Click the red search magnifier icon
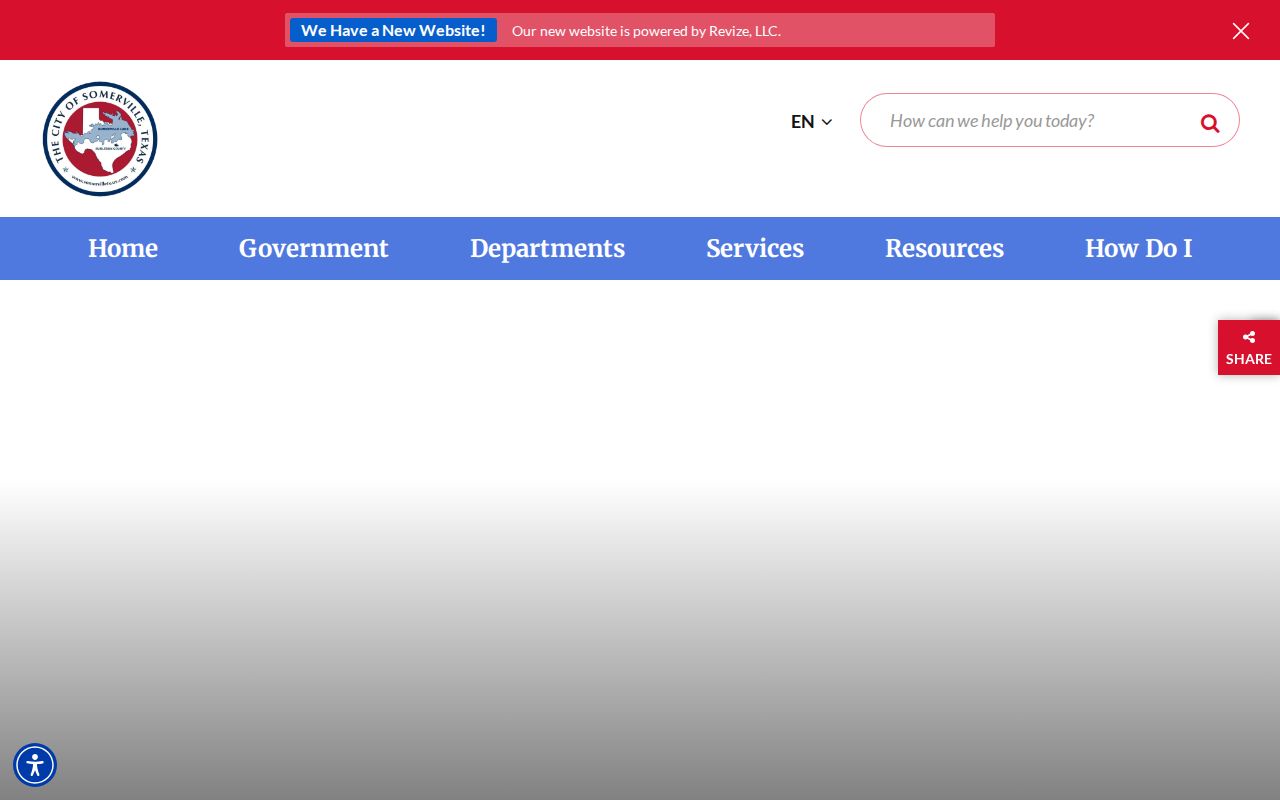The image size is (1280, 800). click(x=1210, y=123)
